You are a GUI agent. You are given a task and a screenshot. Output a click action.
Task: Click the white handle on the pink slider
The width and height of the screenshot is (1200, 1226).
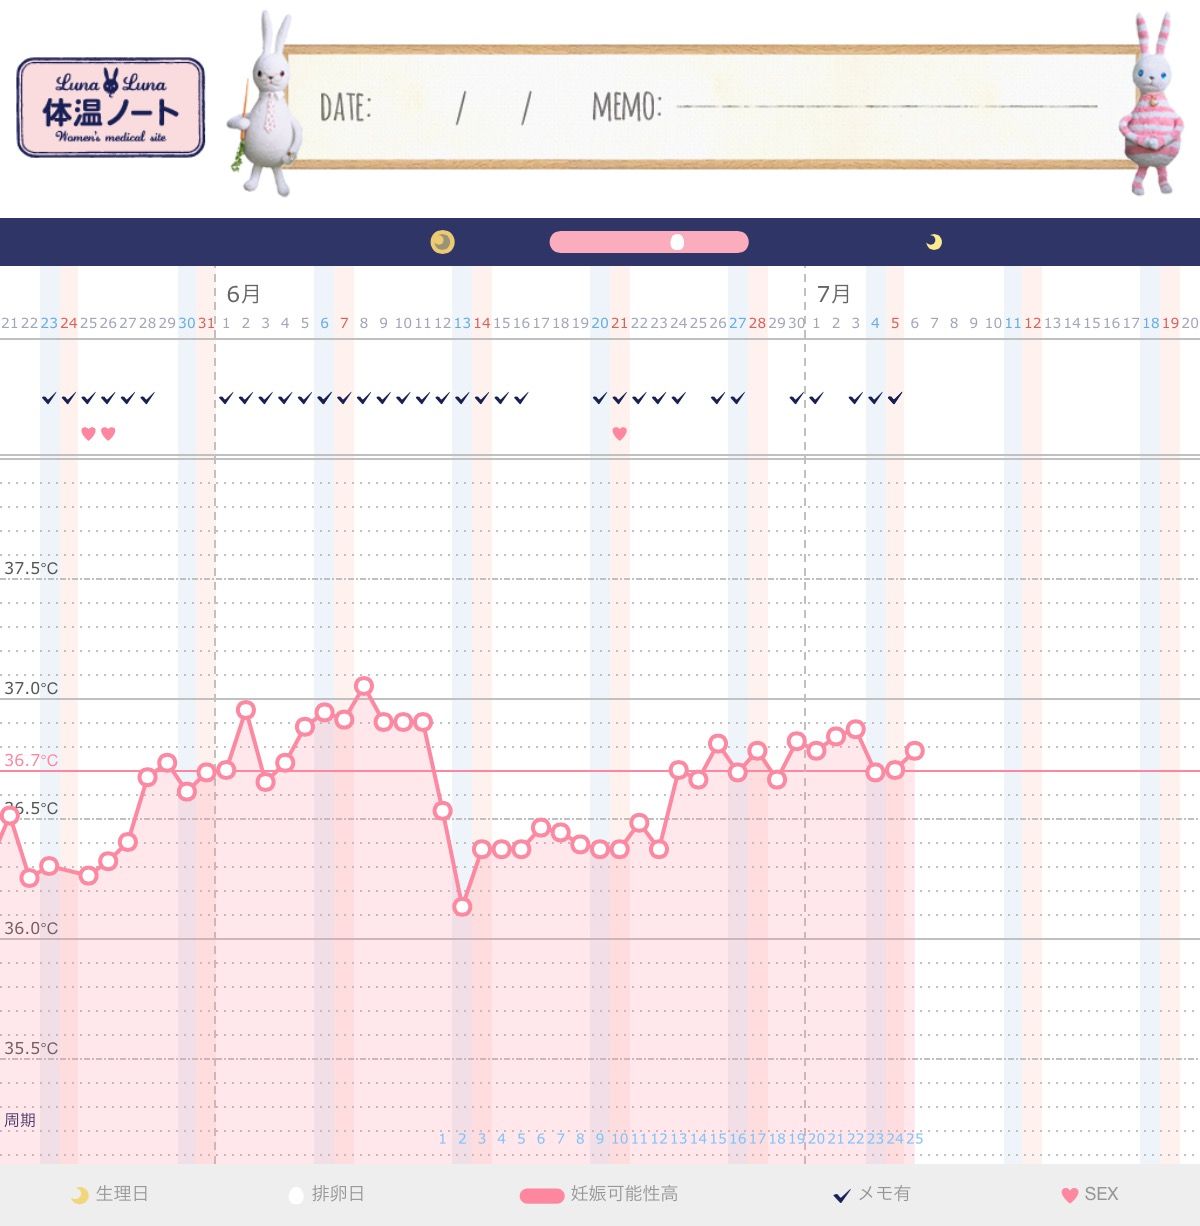click(x=679, y=241)
